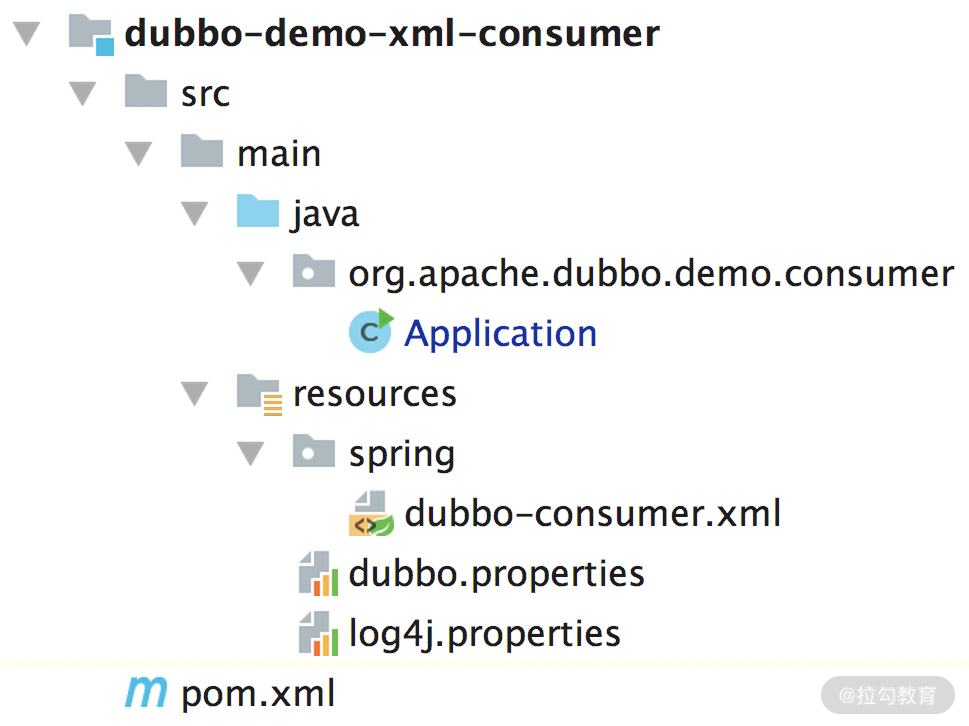
Task: Click the blue java source folder icon
Action: (x=257, y=213)
